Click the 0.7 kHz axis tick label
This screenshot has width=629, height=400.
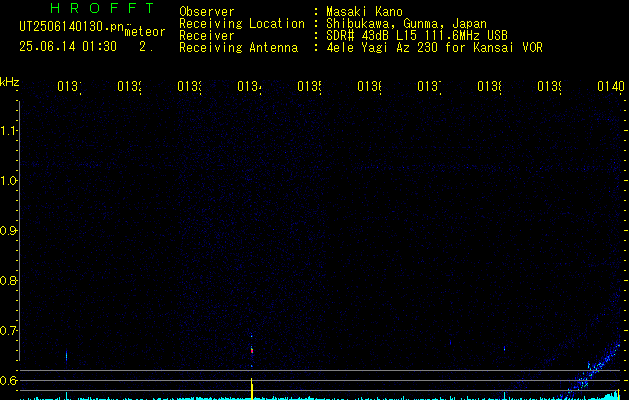(x=8, y=331)
